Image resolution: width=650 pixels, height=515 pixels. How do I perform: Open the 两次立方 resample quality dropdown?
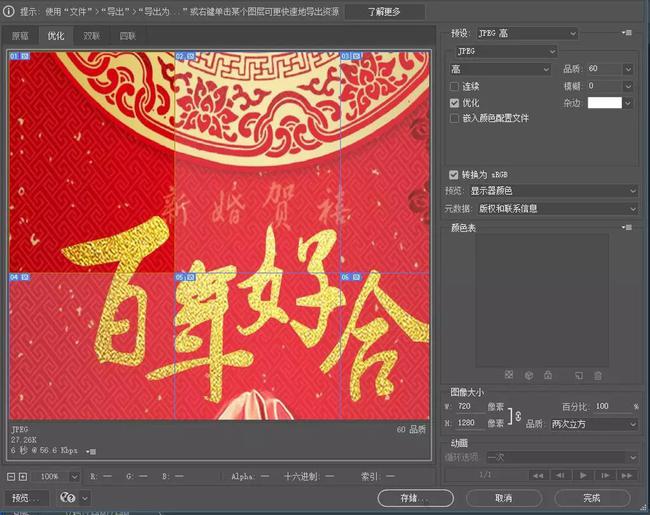pyautogui.click(x=593, y=424)
